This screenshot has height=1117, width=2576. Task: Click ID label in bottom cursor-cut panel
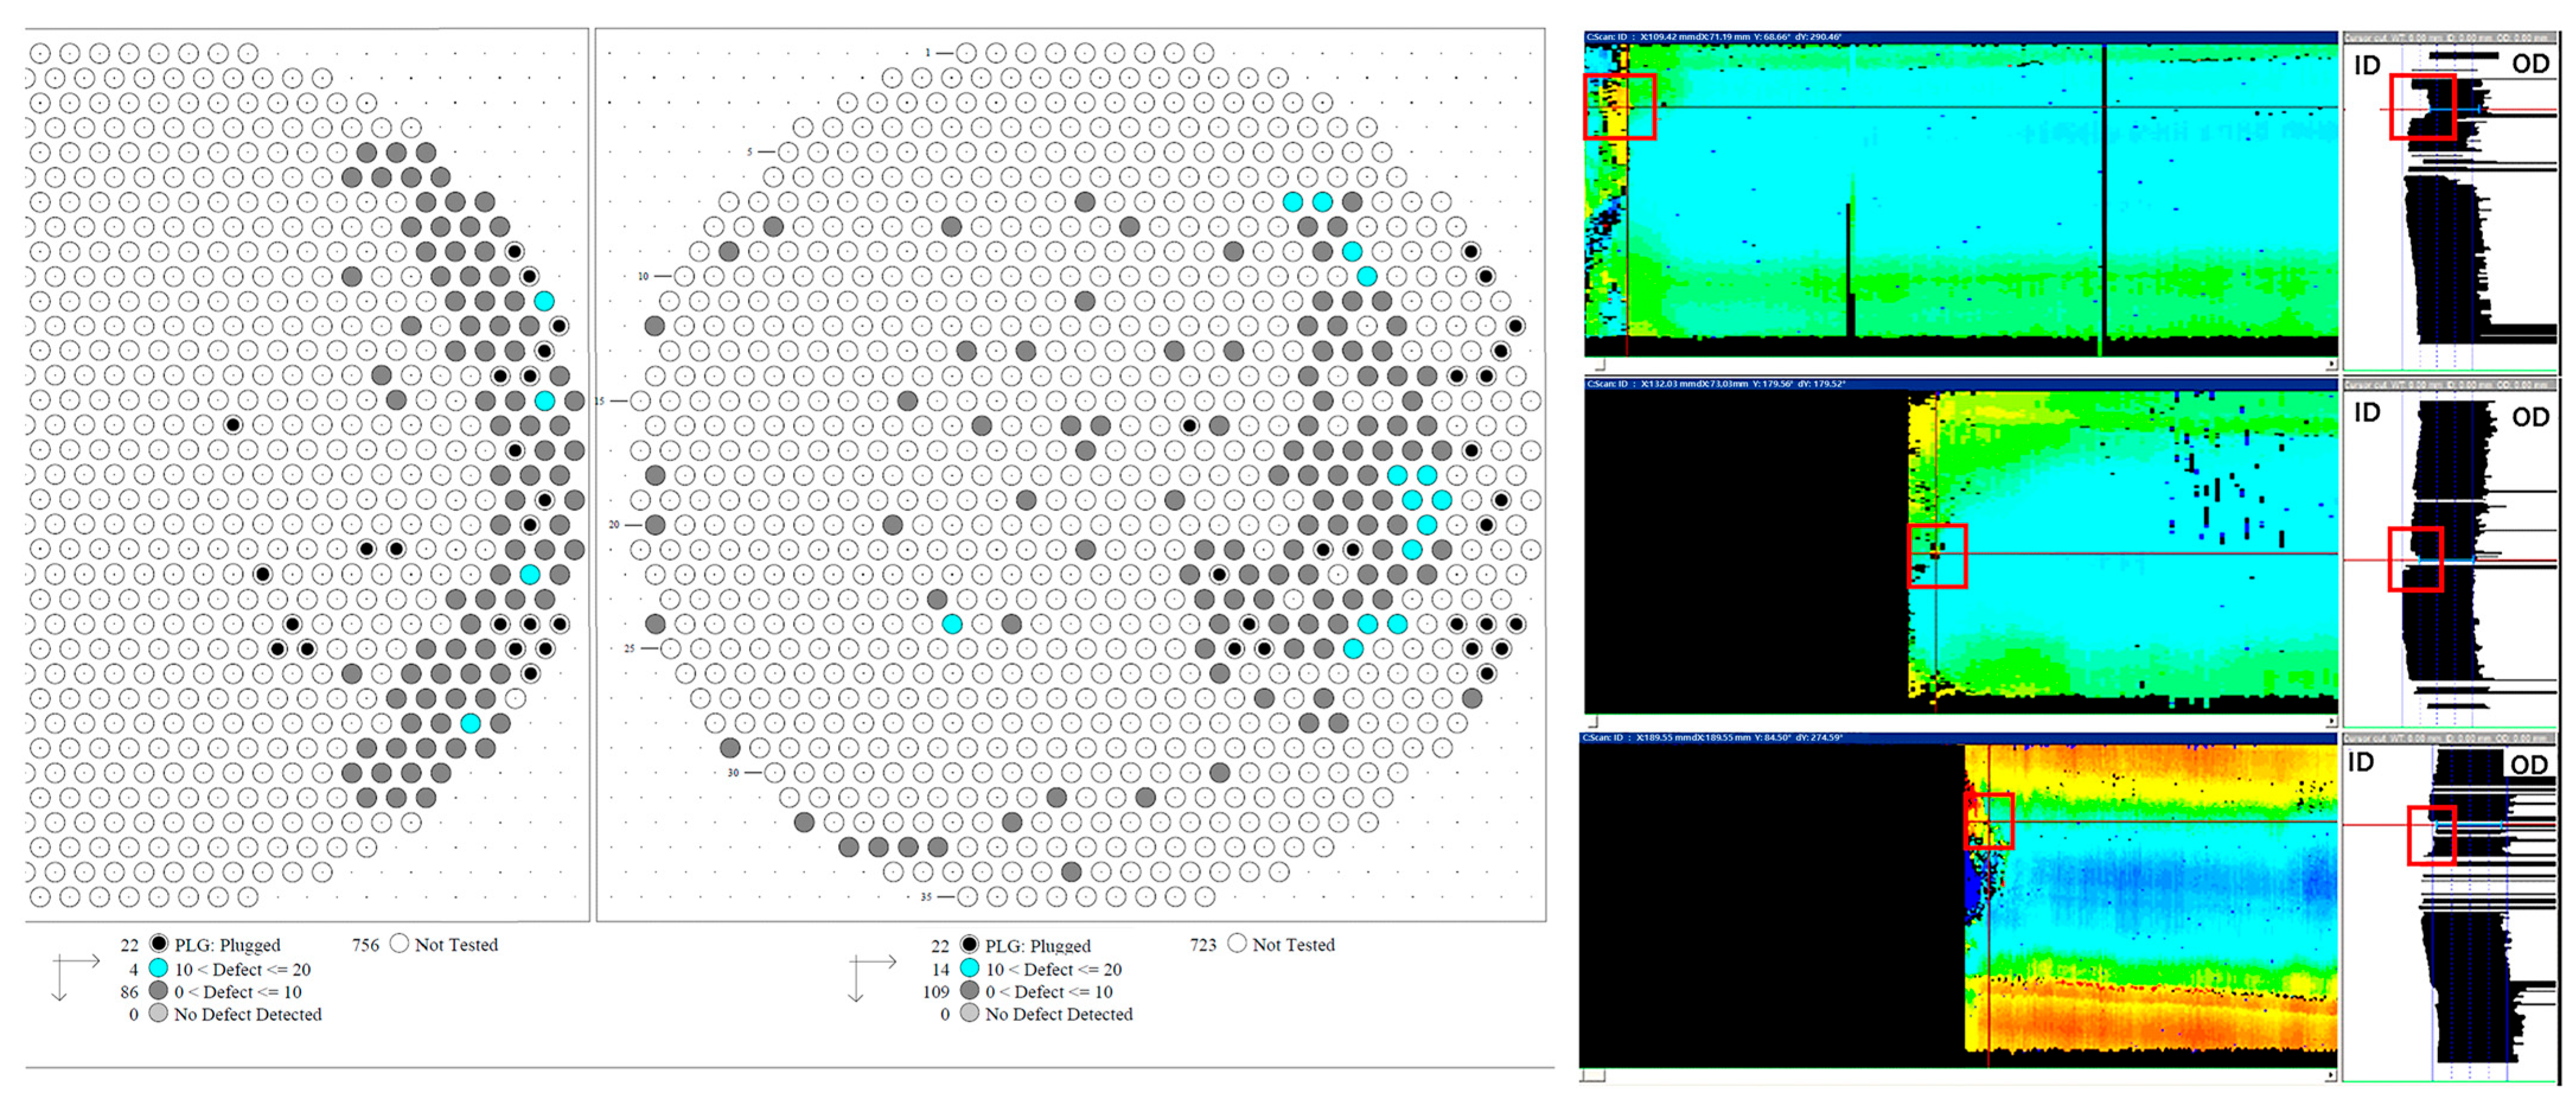[2361, 762]
